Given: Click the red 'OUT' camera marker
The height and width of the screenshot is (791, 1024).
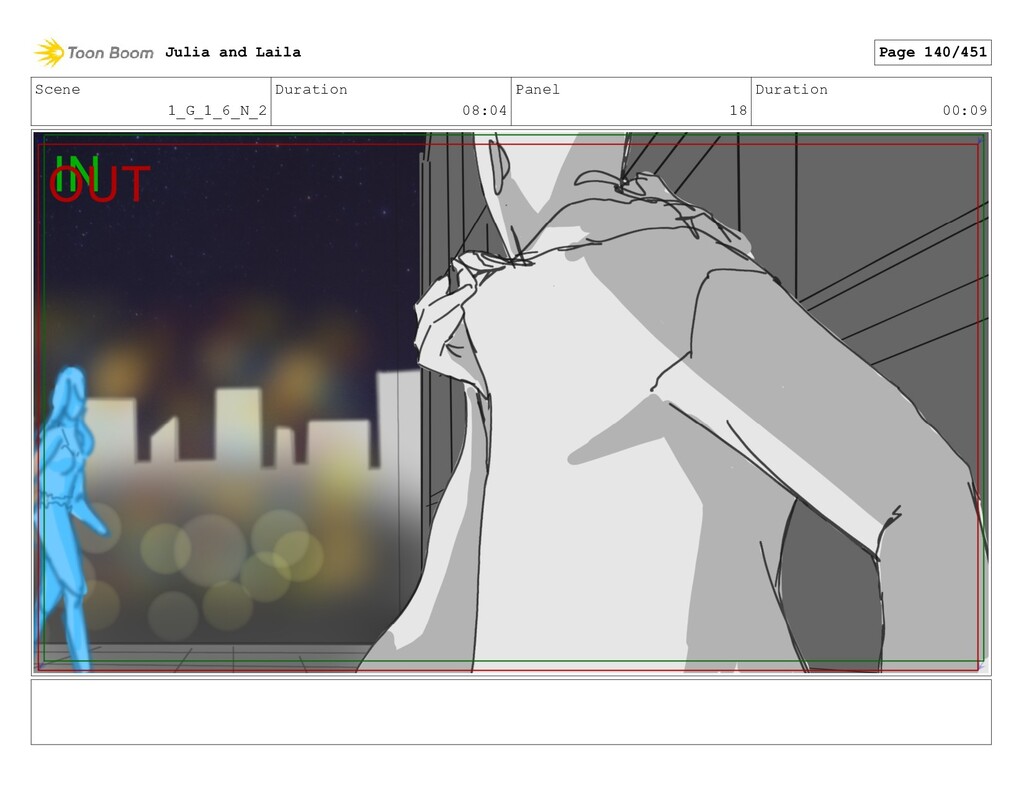Looking at the screenshot, I should pos(100,184).
